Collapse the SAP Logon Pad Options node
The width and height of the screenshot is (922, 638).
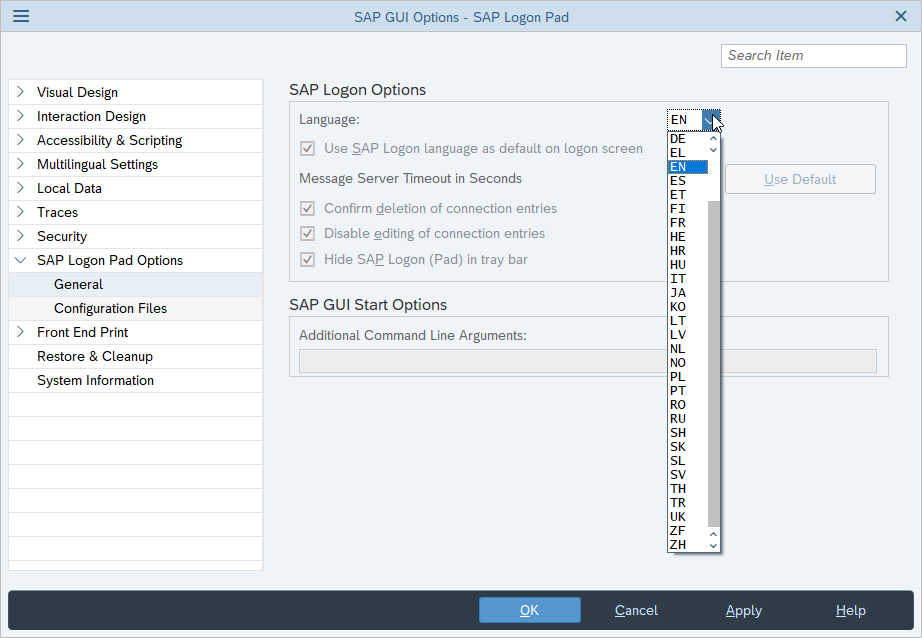21,260
